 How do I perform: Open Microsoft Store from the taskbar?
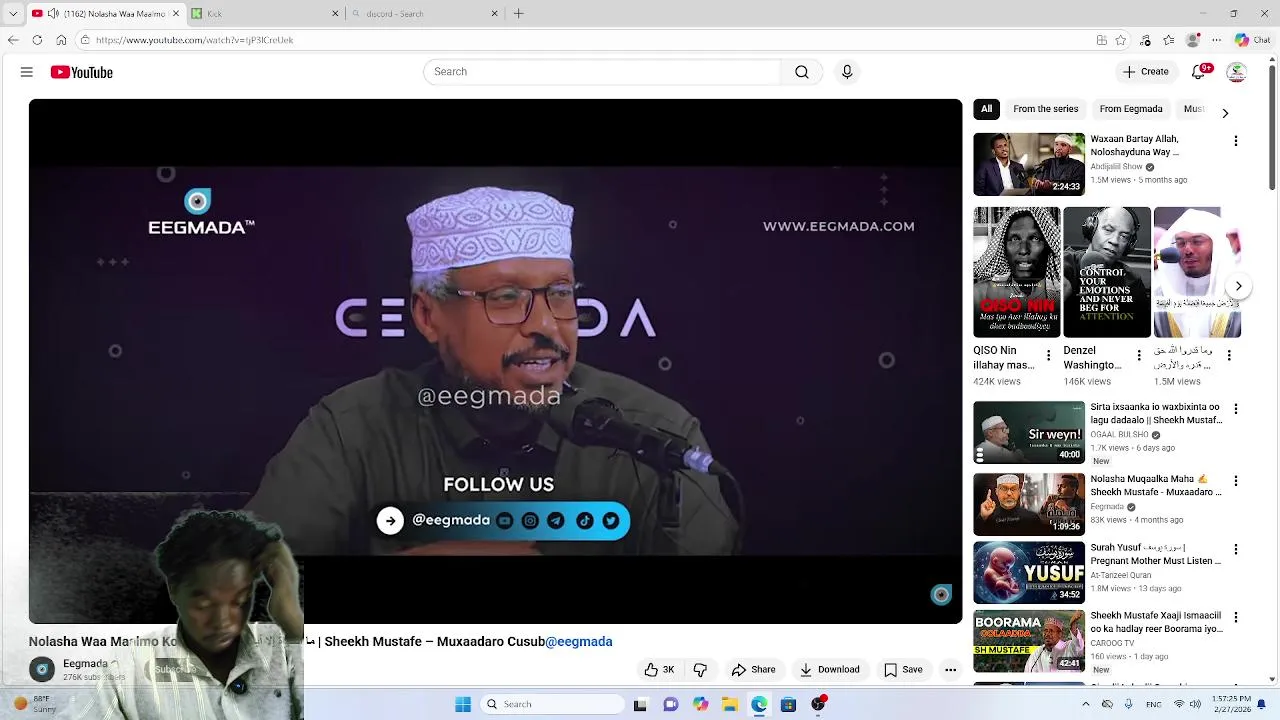pyautogui.click(x=788, y=704)
